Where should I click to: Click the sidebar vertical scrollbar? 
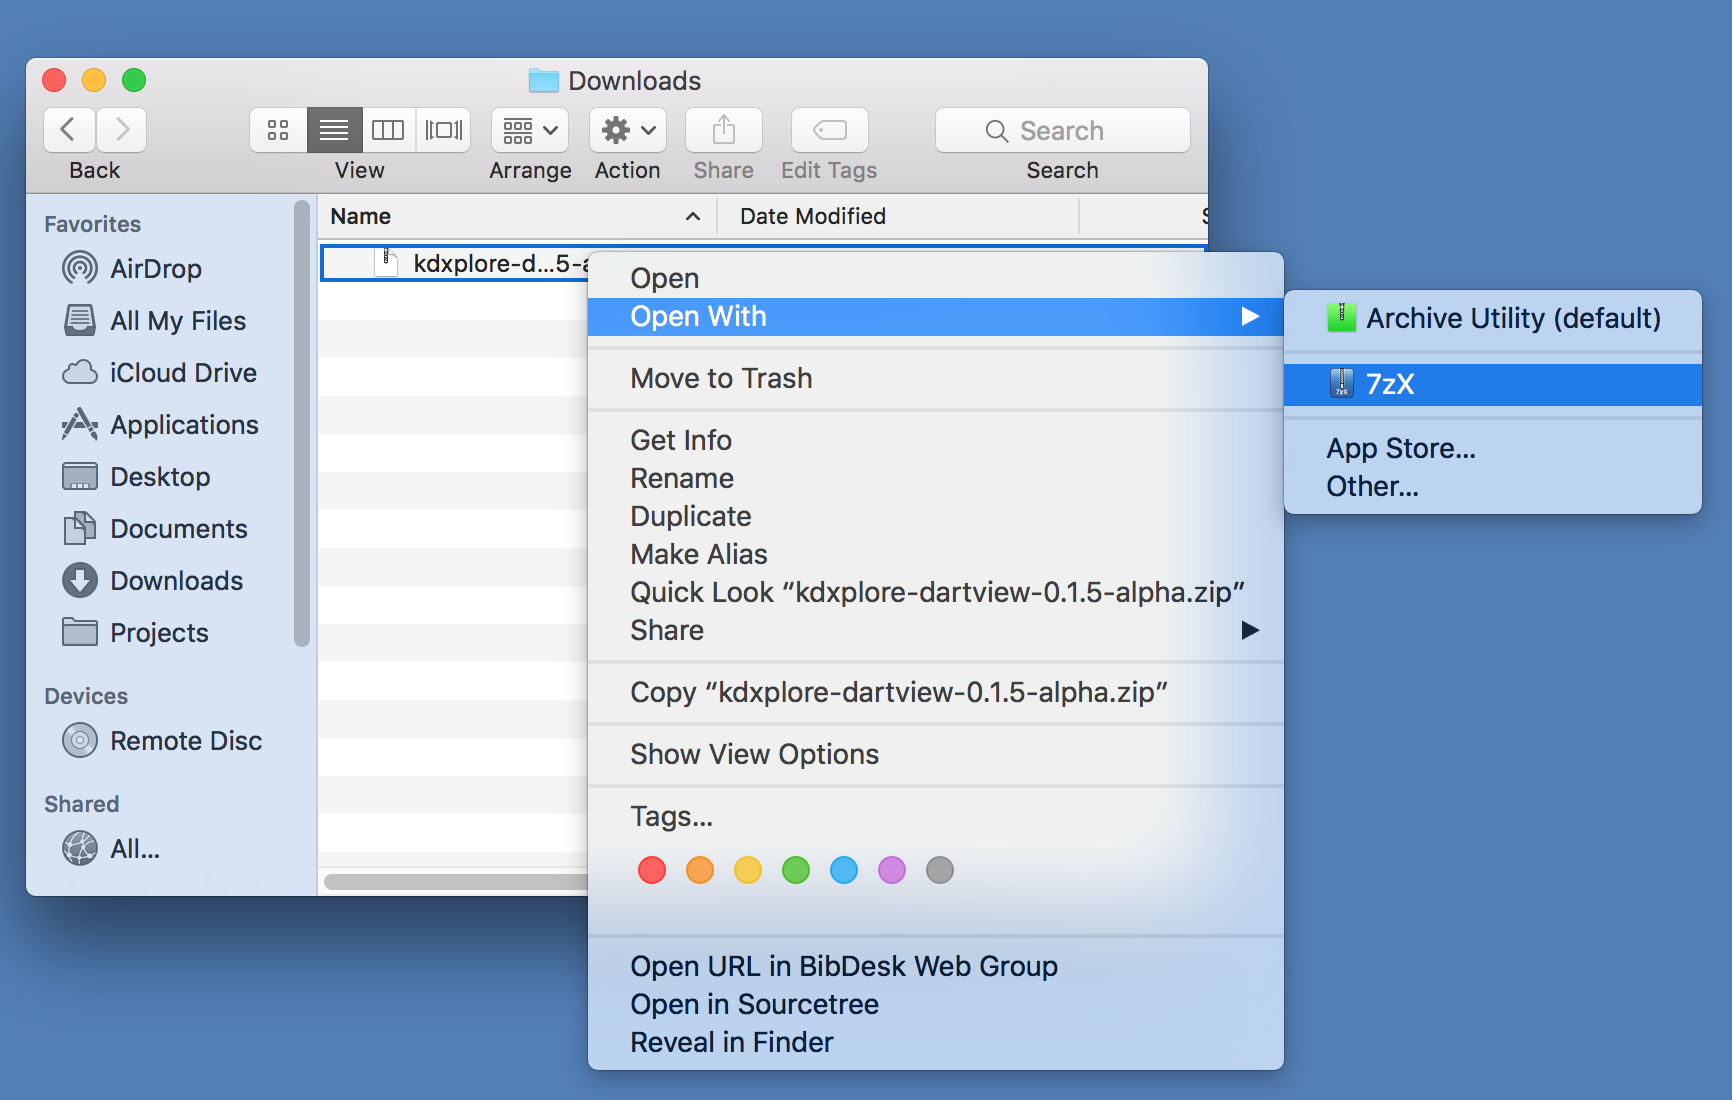click(x=302, y=424)
